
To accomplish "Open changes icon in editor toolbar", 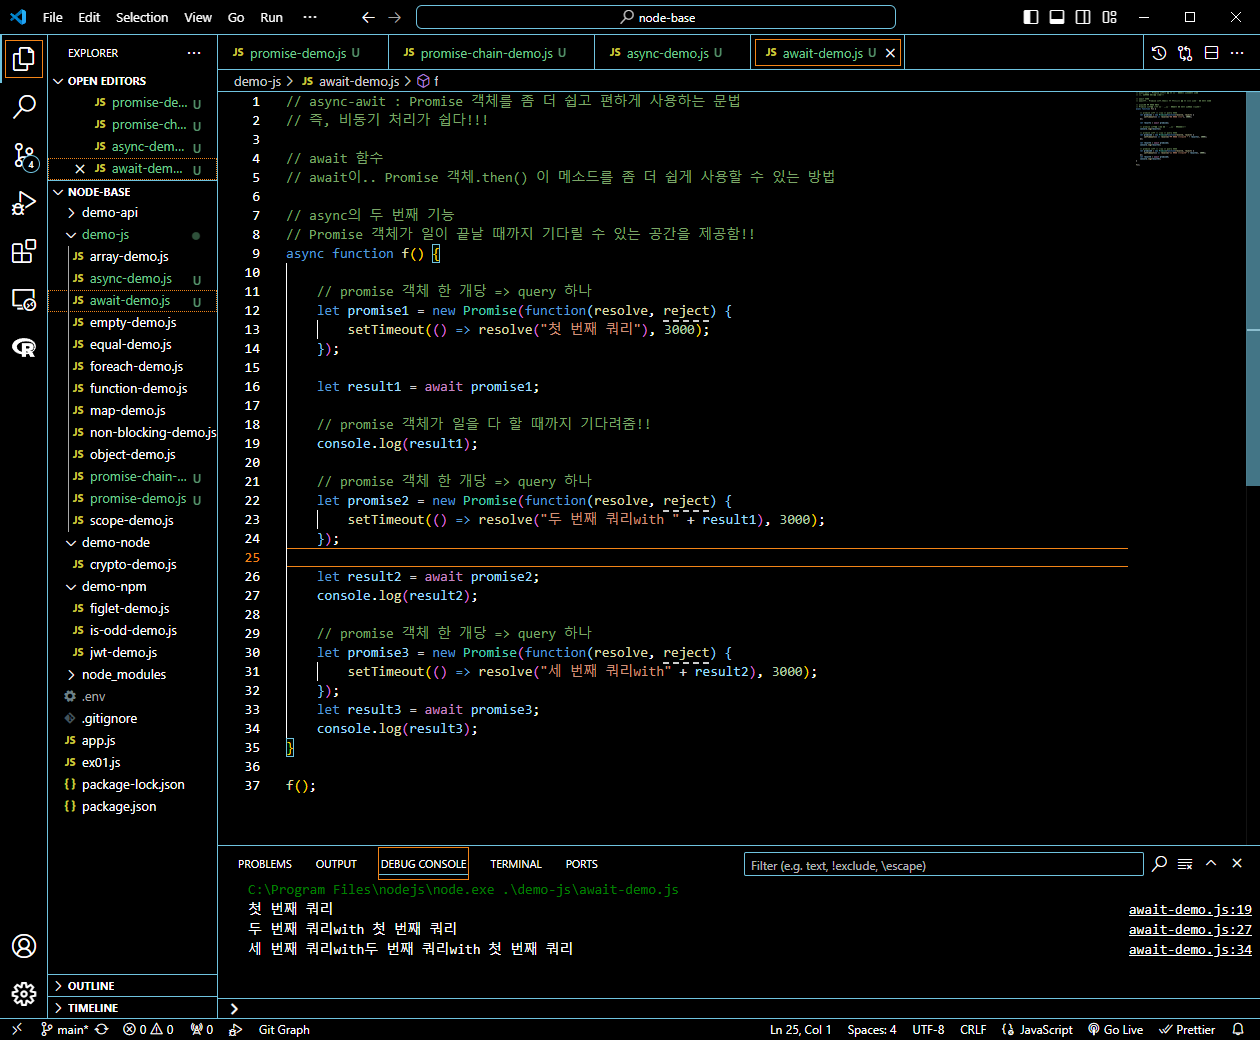I will [1185, 53].
